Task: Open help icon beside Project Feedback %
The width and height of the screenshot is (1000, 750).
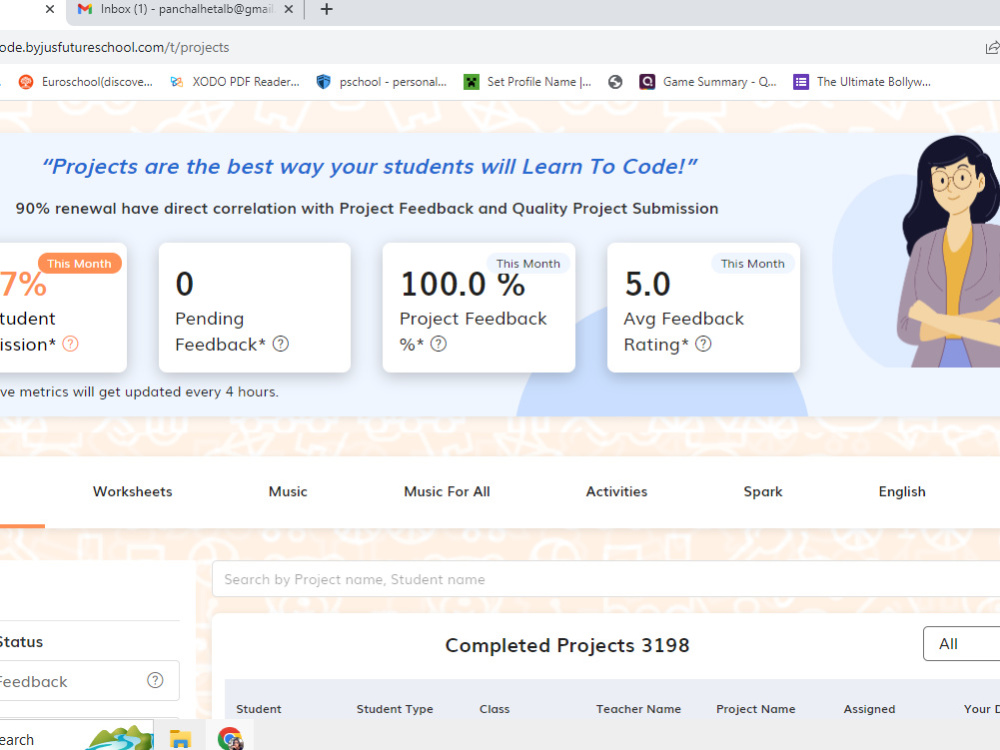Action: (438, 344)
